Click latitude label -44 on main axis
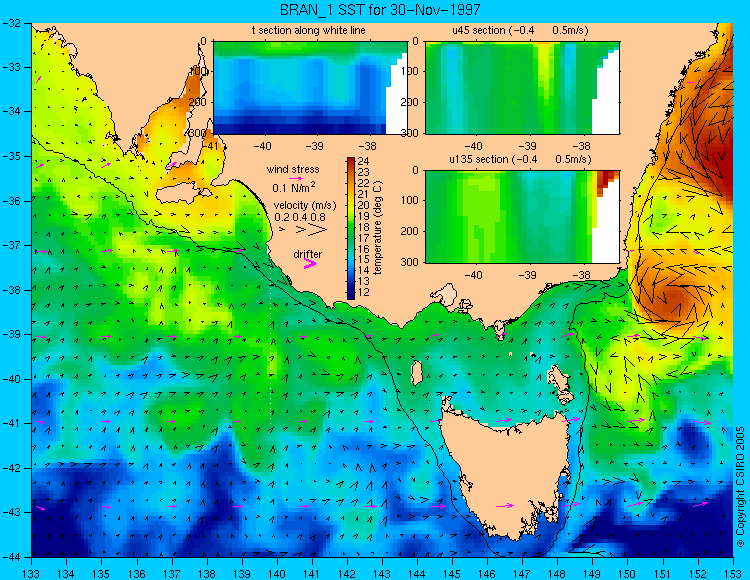Viewport: 750px width, 580px height. coord(11,557)
